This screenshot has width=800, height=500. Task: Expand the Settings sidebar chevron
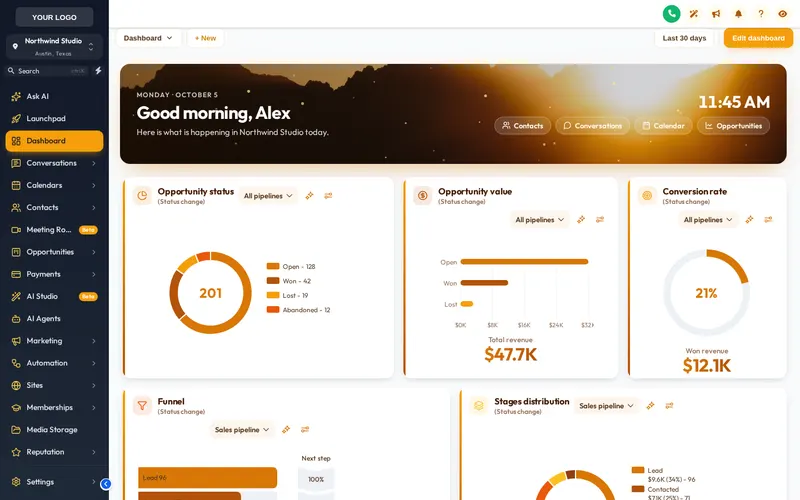pyautogui.click(x=94, y=482)
